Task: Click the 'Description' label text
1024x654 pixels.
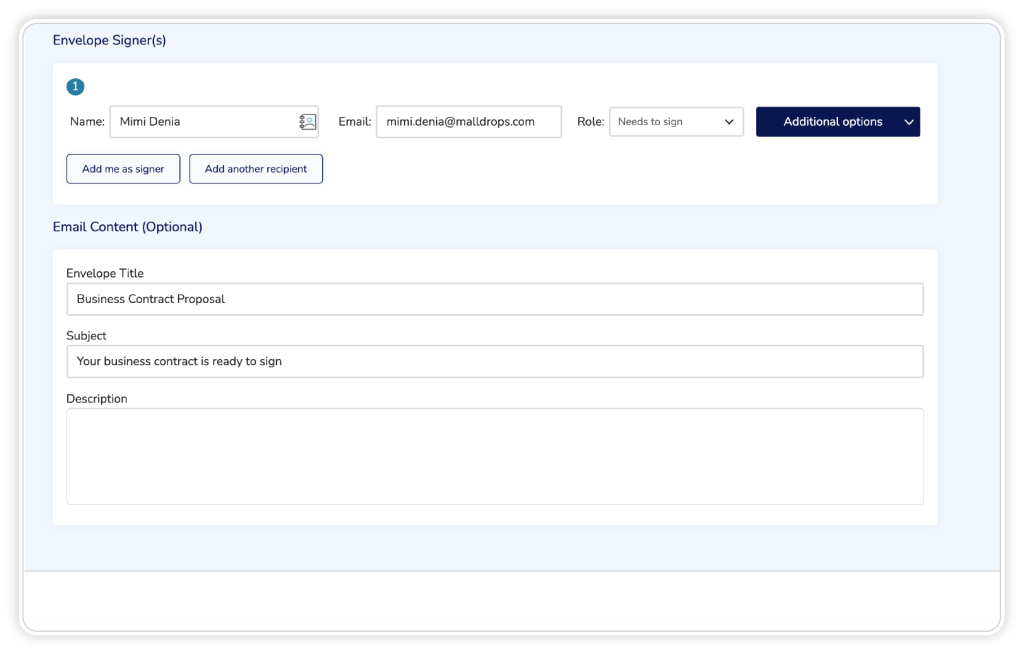Action: pos(97,399)
